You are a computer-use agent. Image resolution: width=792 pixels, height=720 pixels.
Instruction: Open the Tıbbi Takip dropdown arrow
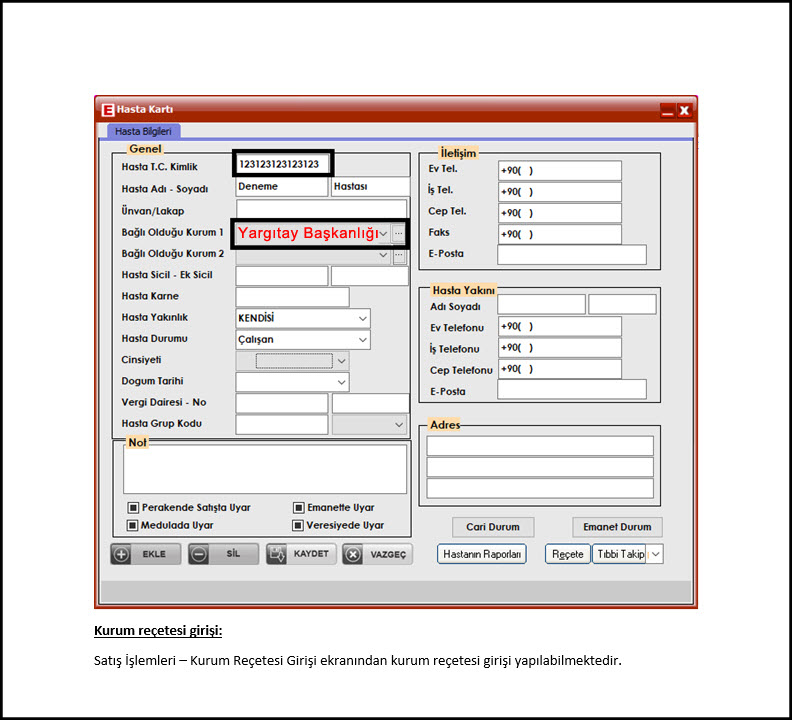click(x=656, y=554)
